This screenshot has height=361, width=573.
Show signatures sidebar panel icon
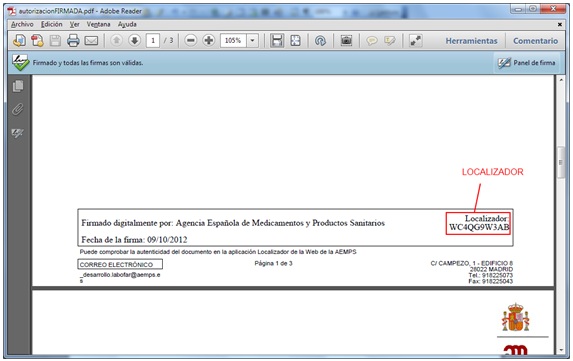click(18, 133)
